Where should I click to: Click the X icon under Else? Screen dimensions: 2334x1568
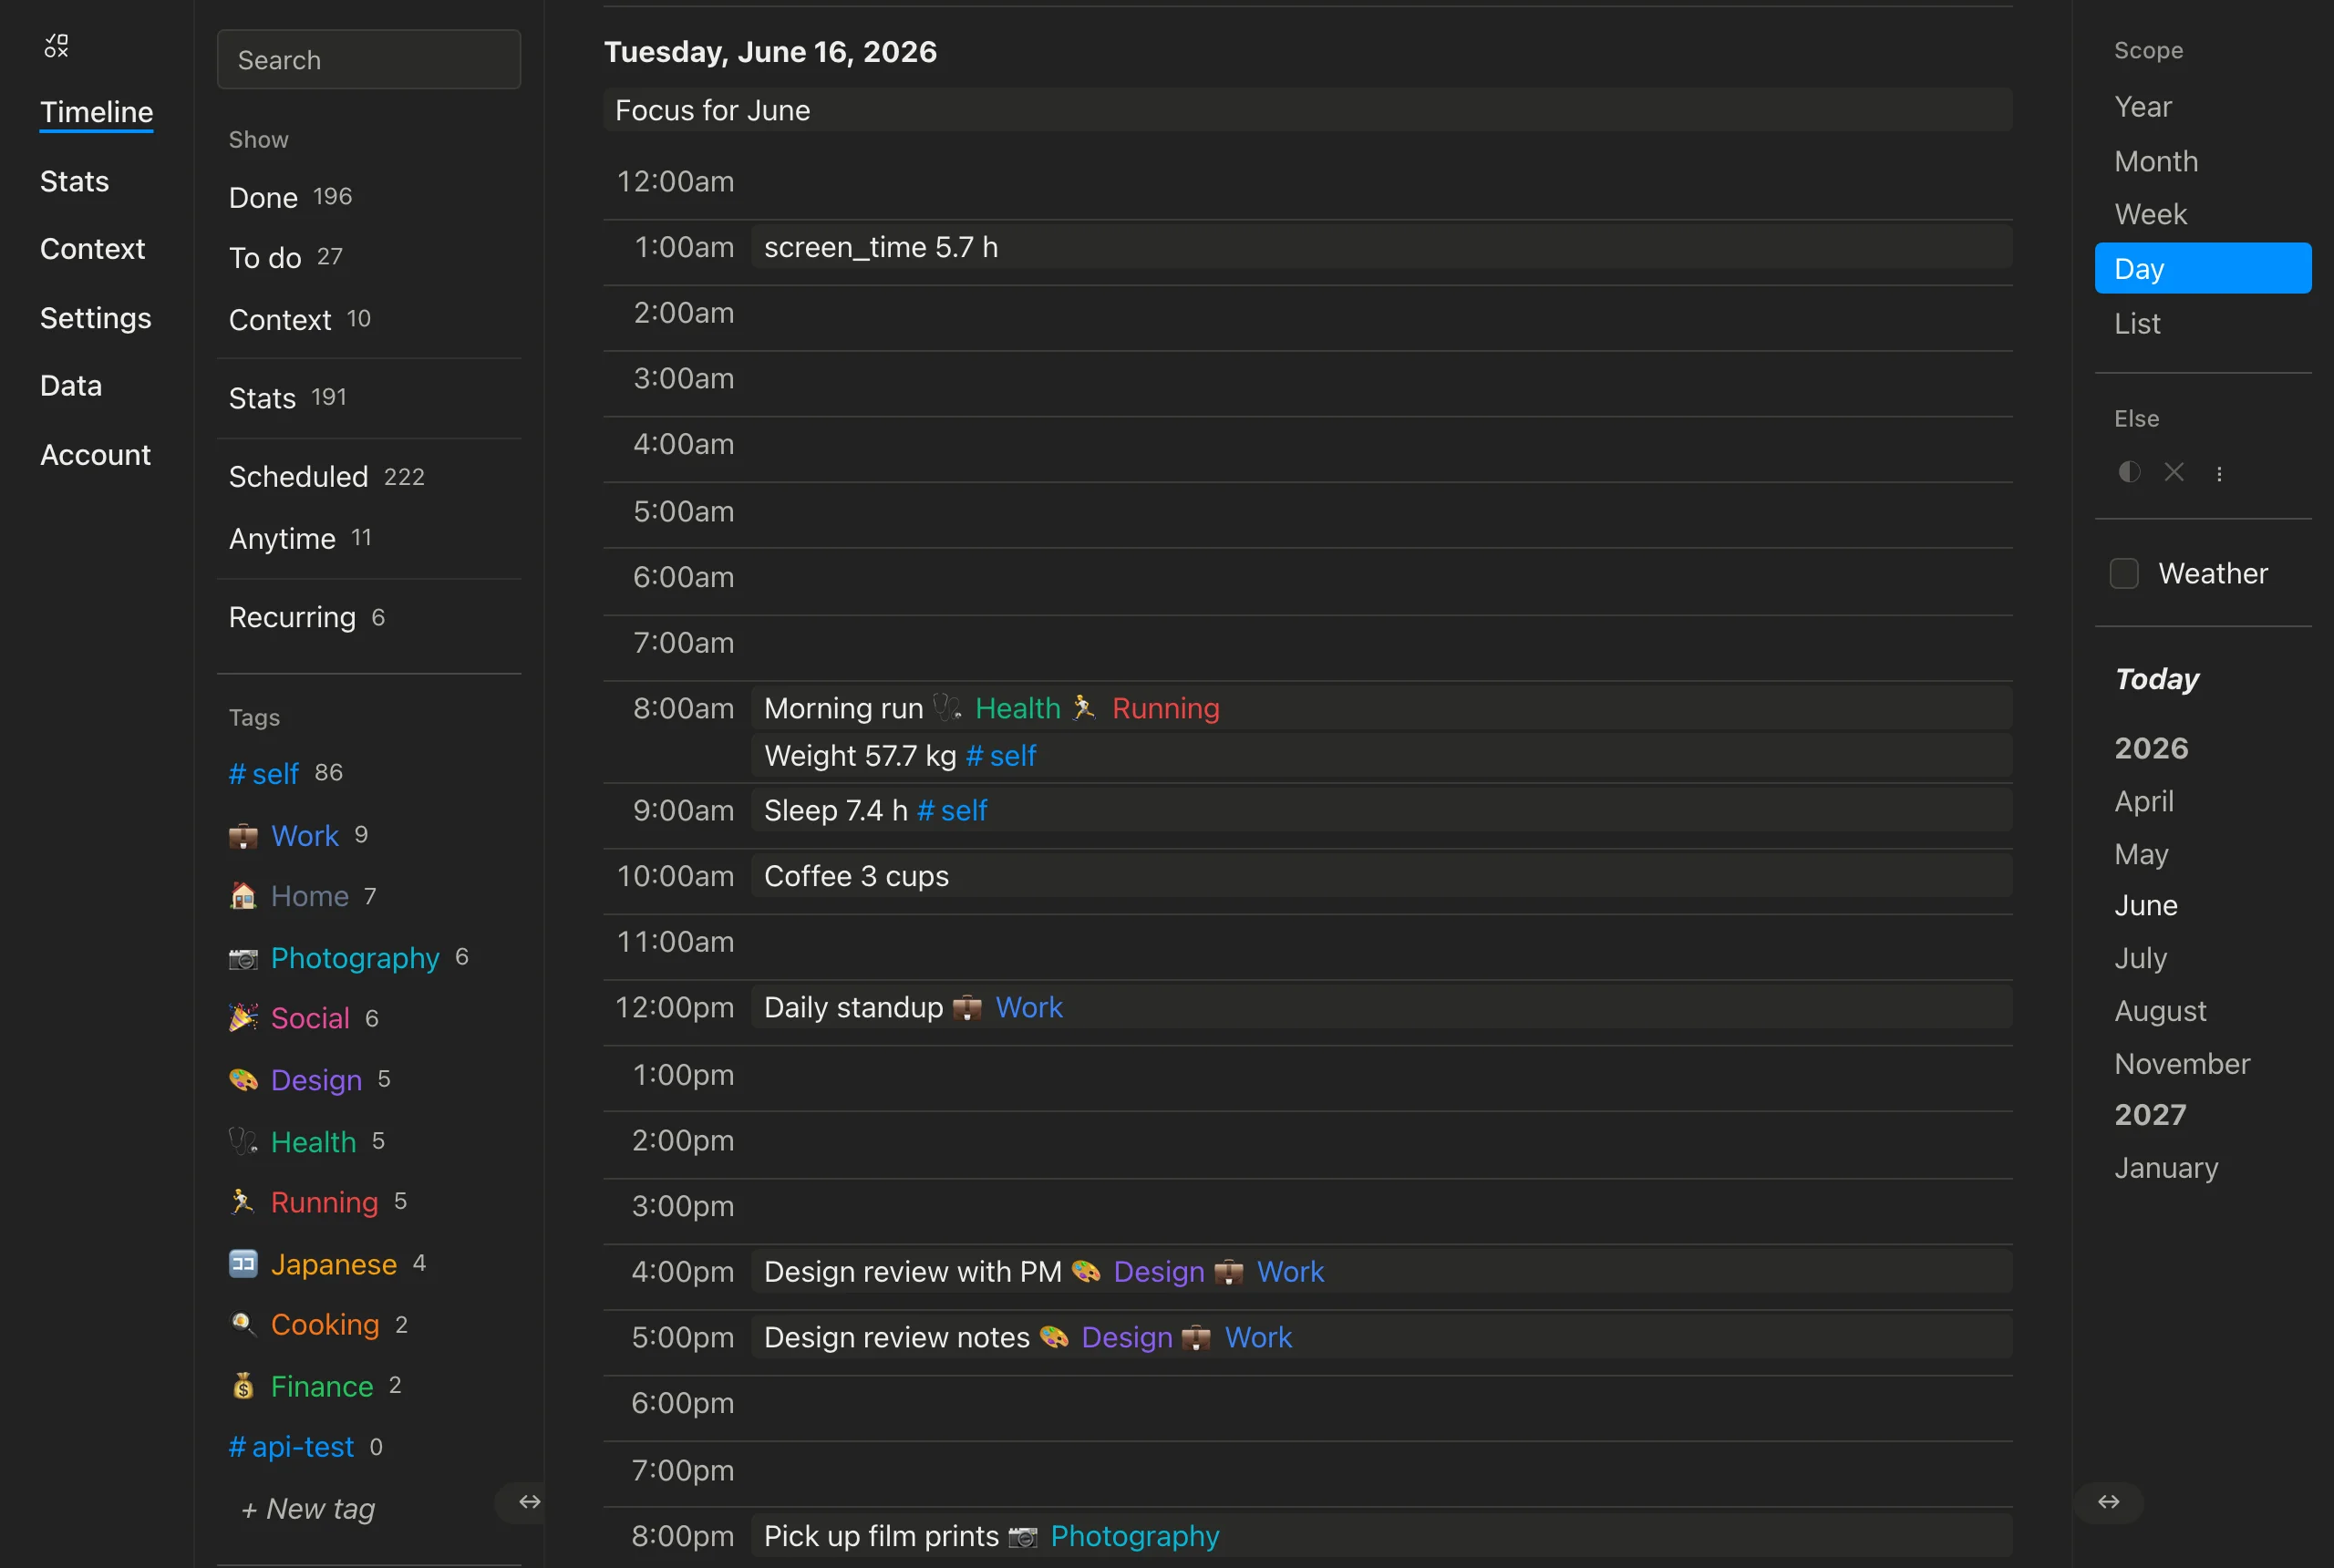click(x=2174, y=472)
